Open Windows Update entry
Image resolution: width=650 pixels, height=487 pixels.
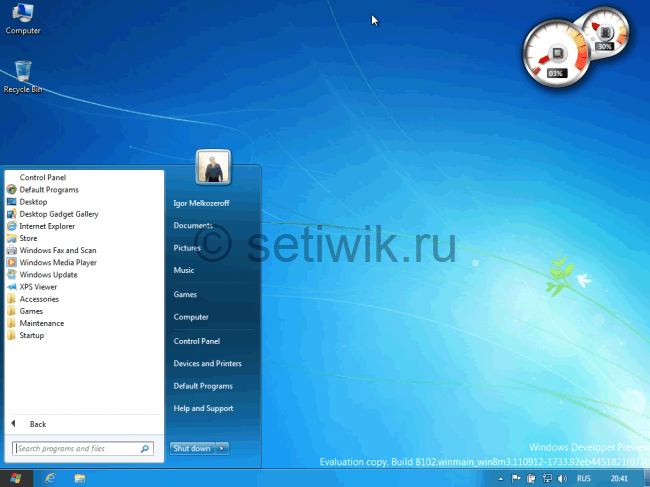[x=48, y=274]
